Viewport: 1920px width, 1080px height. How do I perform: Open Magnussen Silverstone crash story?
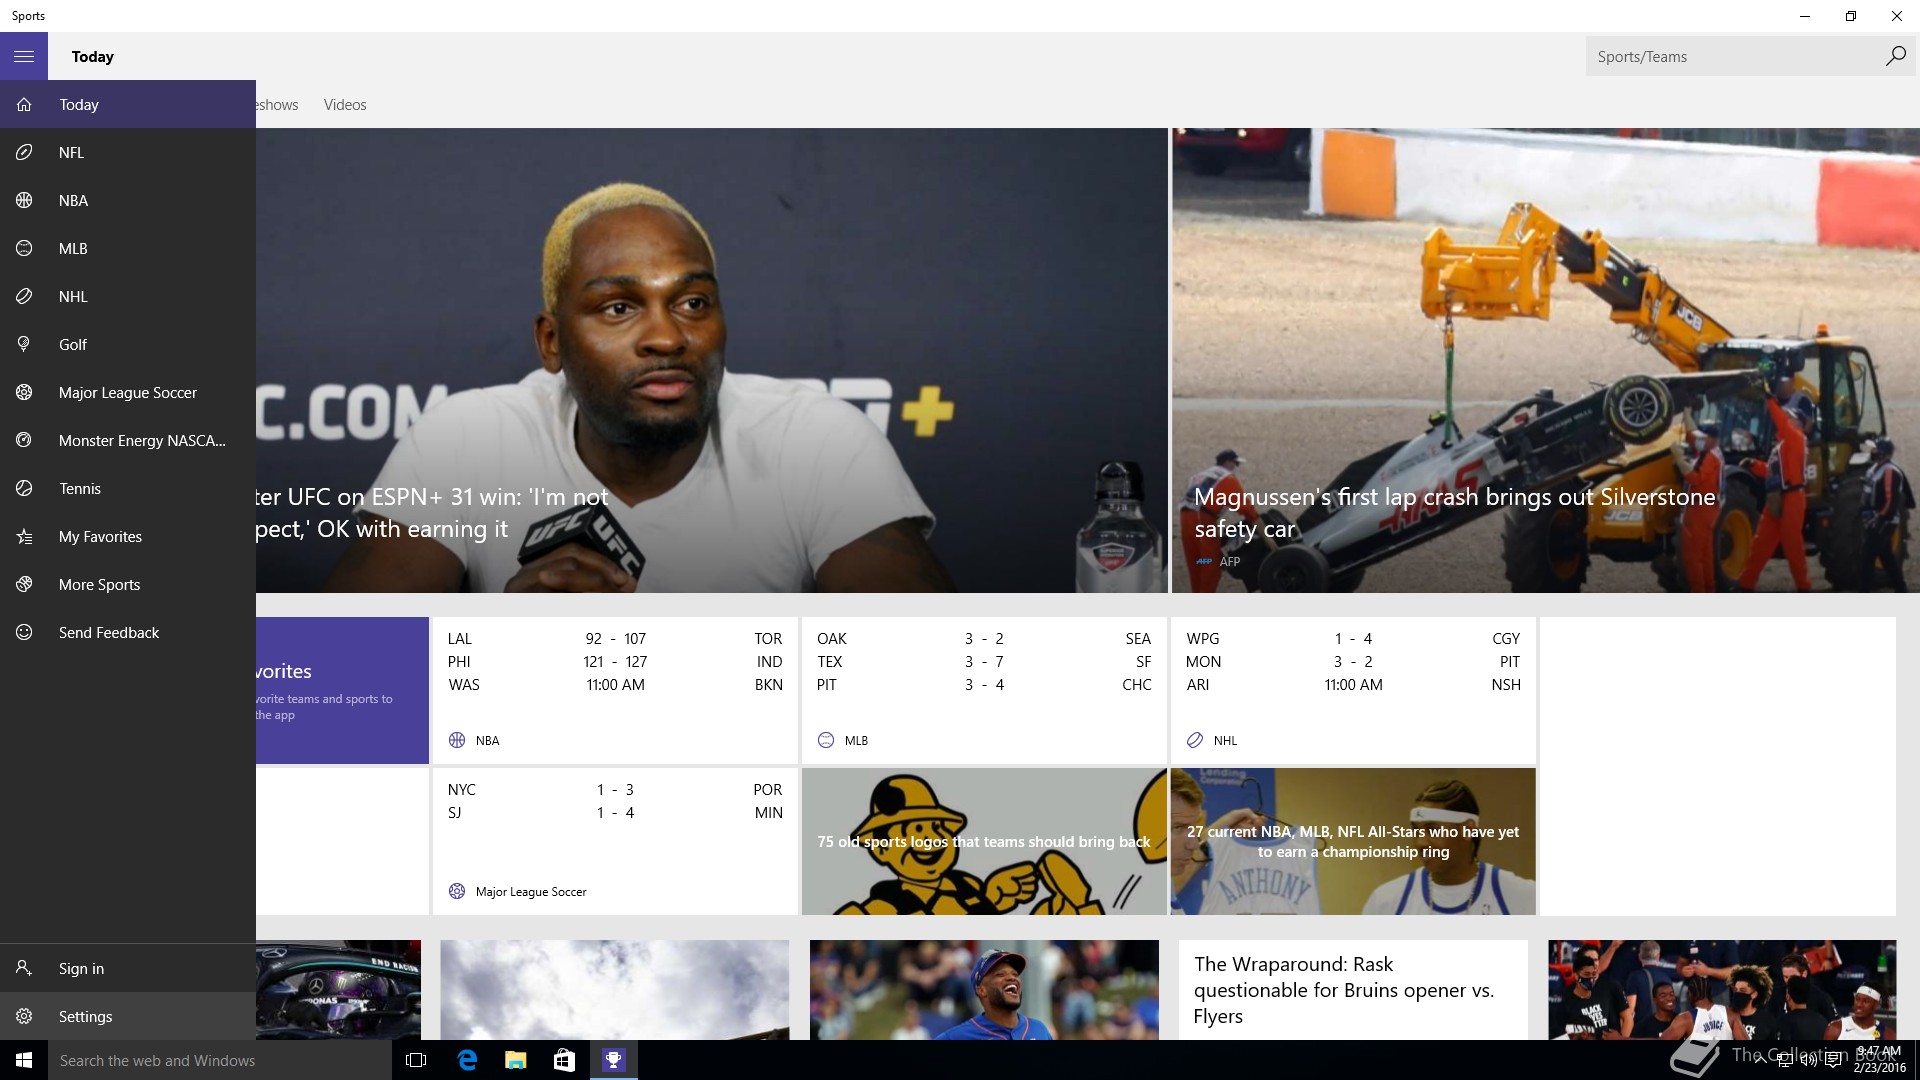pyautogui.click(x=1546, y=360)
